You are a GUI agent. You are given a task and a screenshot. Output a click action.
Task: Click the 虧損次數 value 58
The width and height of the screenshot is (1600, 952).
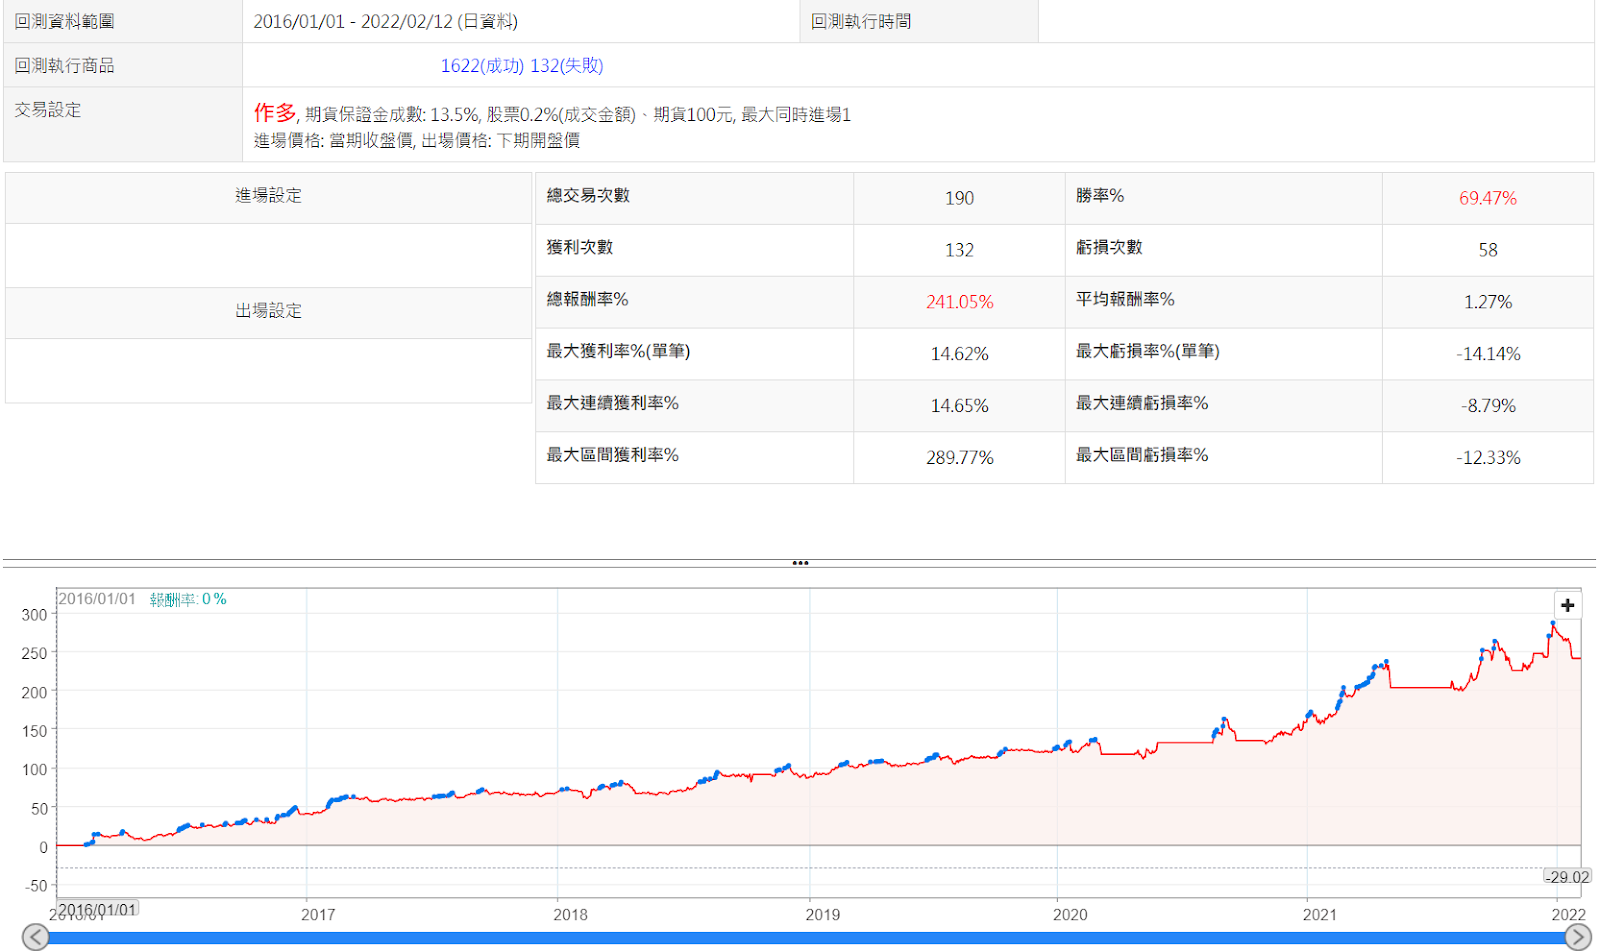1488,250
